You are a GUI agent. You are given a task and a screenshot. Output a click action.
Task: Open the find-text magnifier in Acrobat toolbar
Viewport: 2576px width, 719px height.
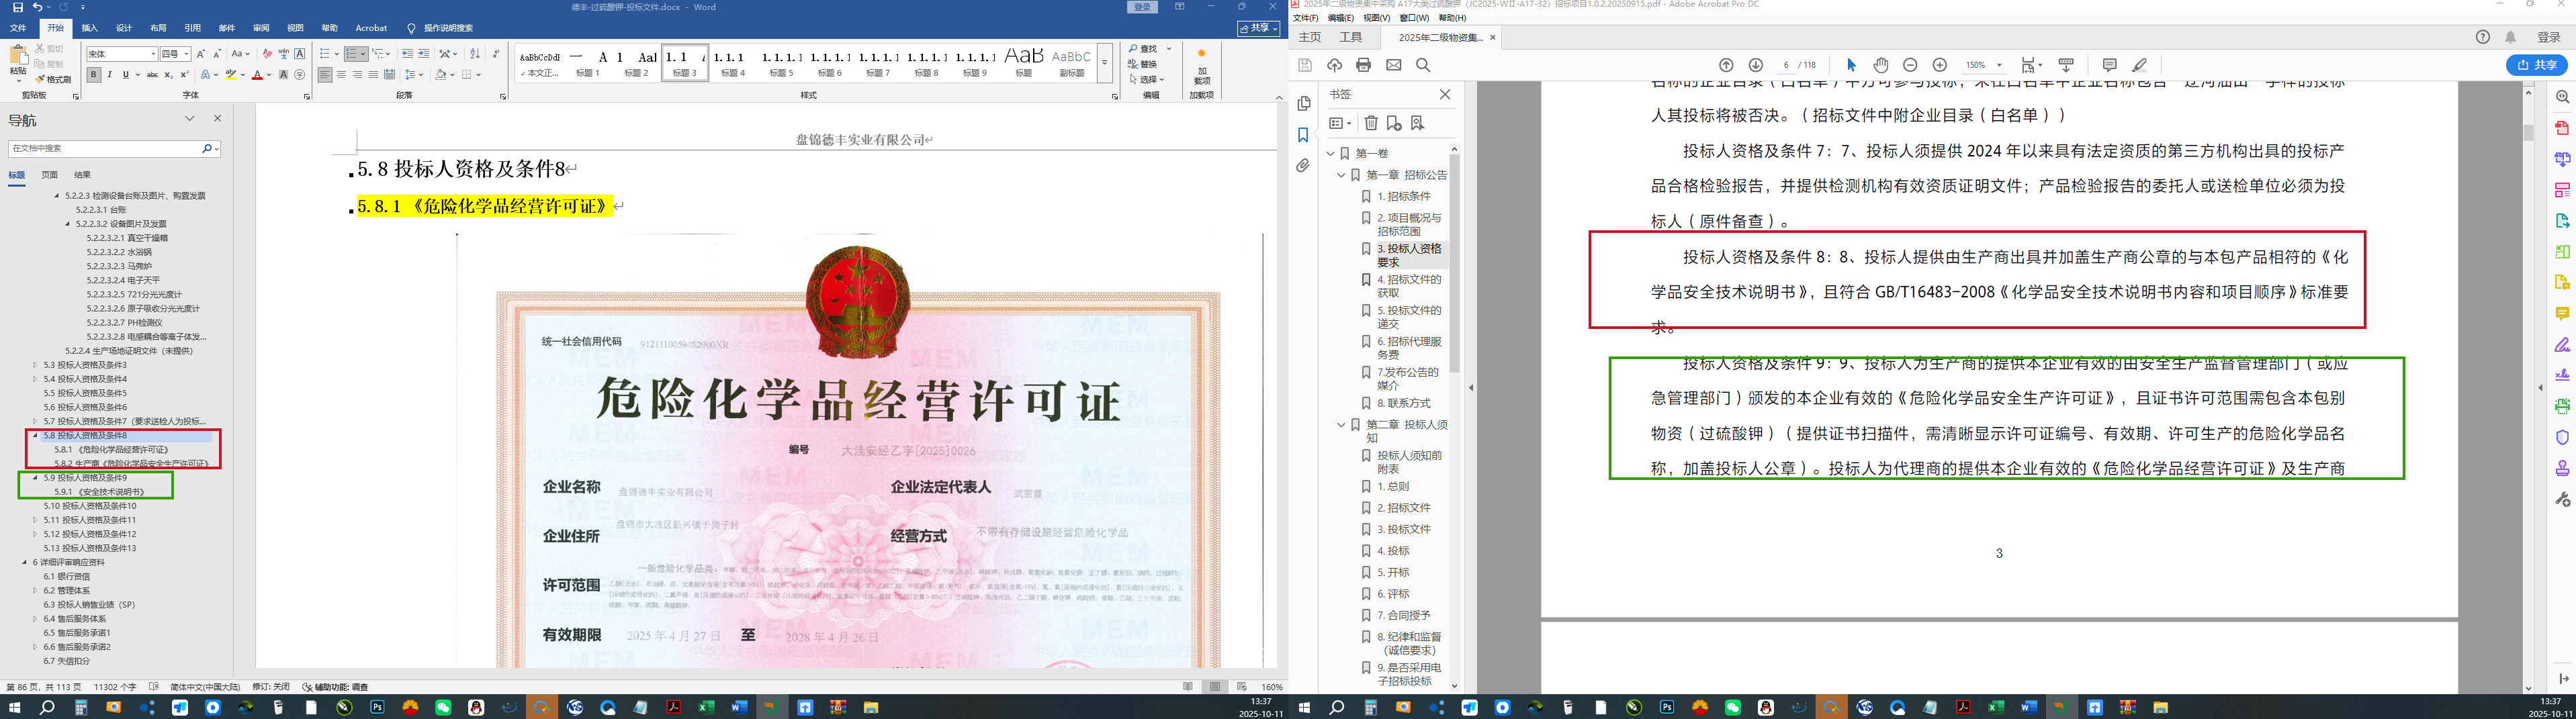point(1423,65)
